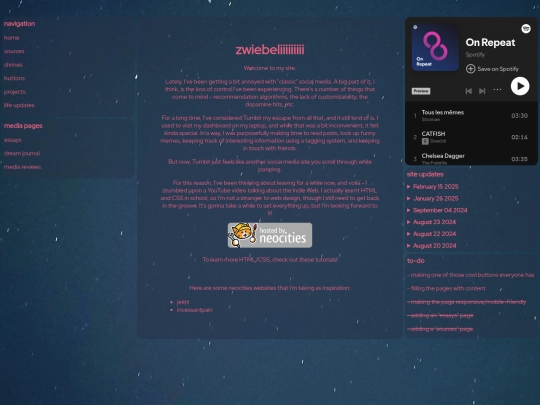This screenshot has height=405, width=540.
Task: Select the track CATFISH
Action: [433, 134]
